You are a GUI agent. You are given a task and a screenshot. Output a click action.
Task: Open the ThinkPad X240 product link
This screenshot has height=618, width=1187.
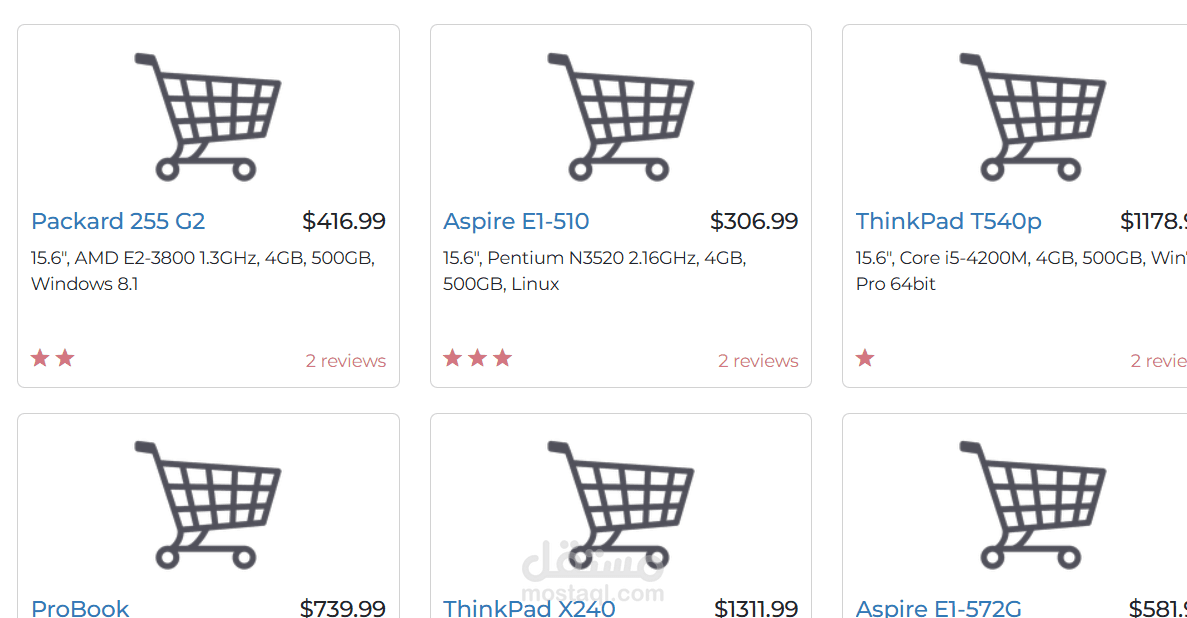click(529, 608)
